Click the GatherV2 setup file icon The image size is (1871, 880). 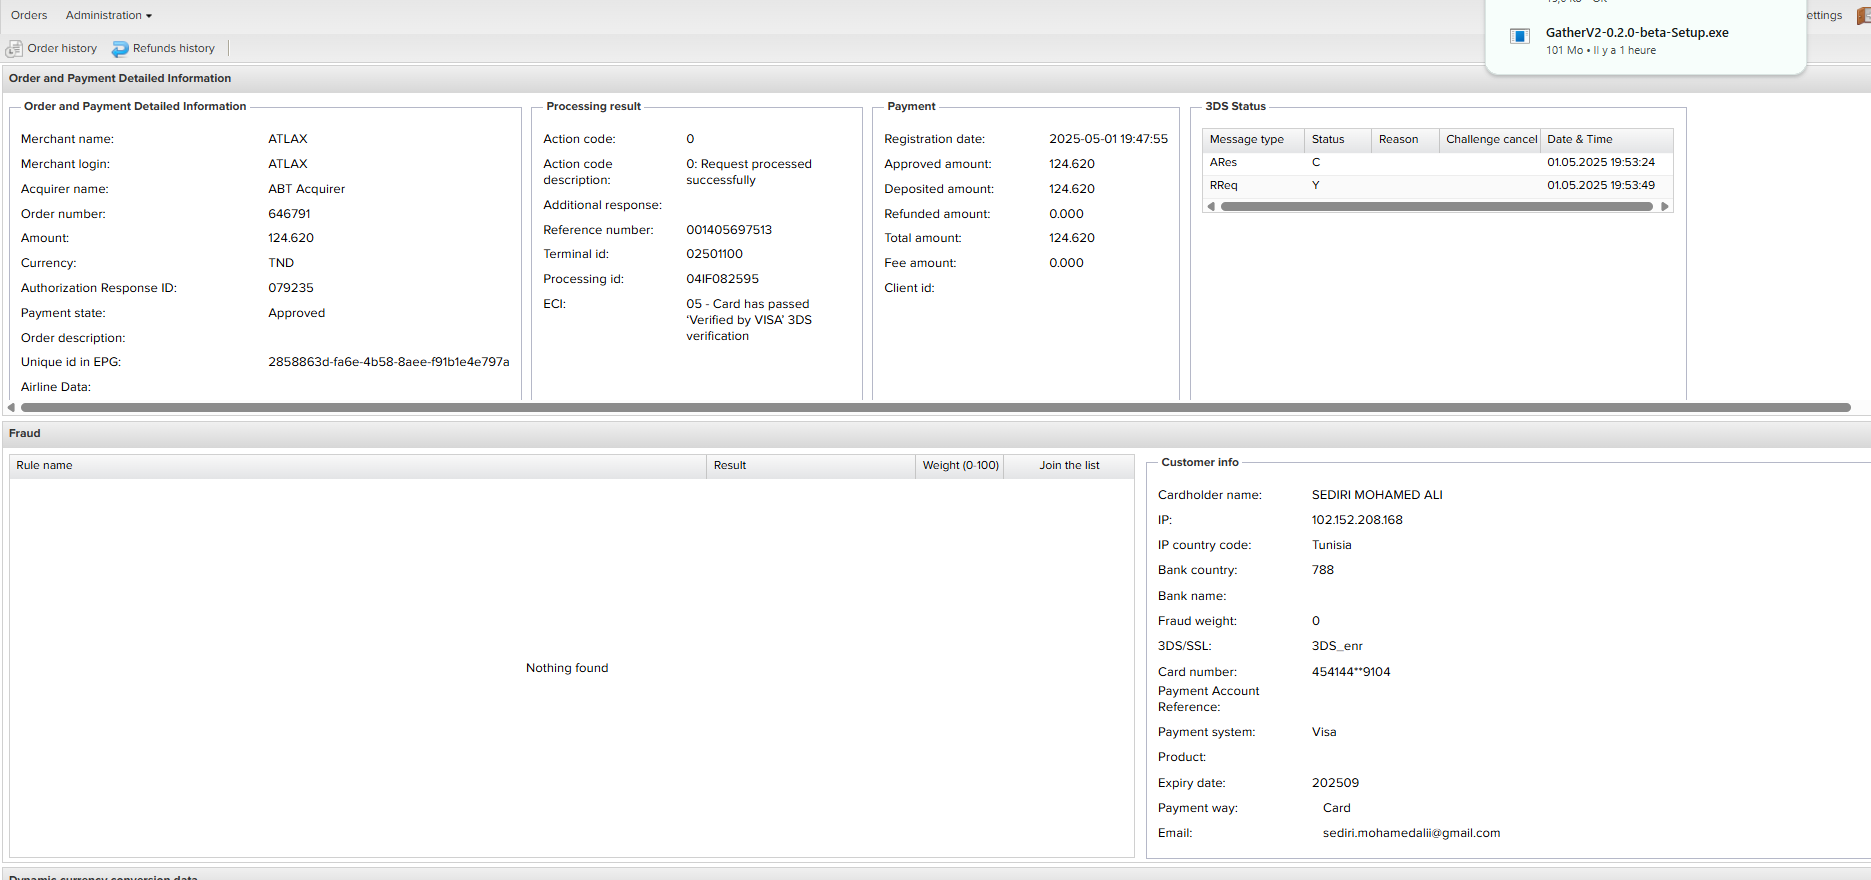click(x=1519, y=37)
